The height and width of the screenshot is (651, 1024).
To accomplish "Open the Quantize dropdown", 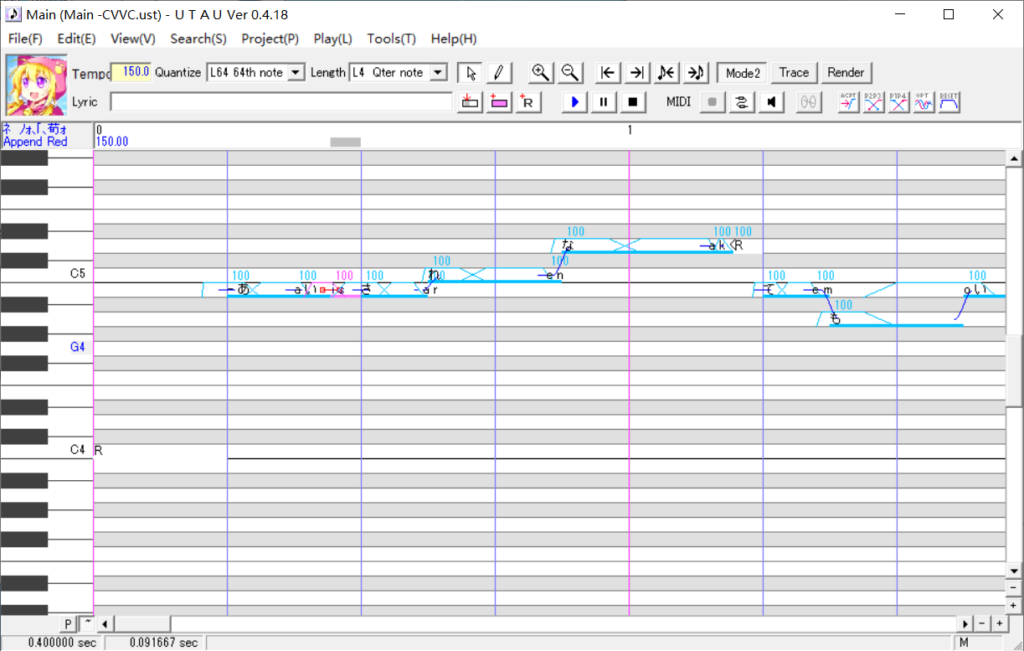I will point(296,73).
